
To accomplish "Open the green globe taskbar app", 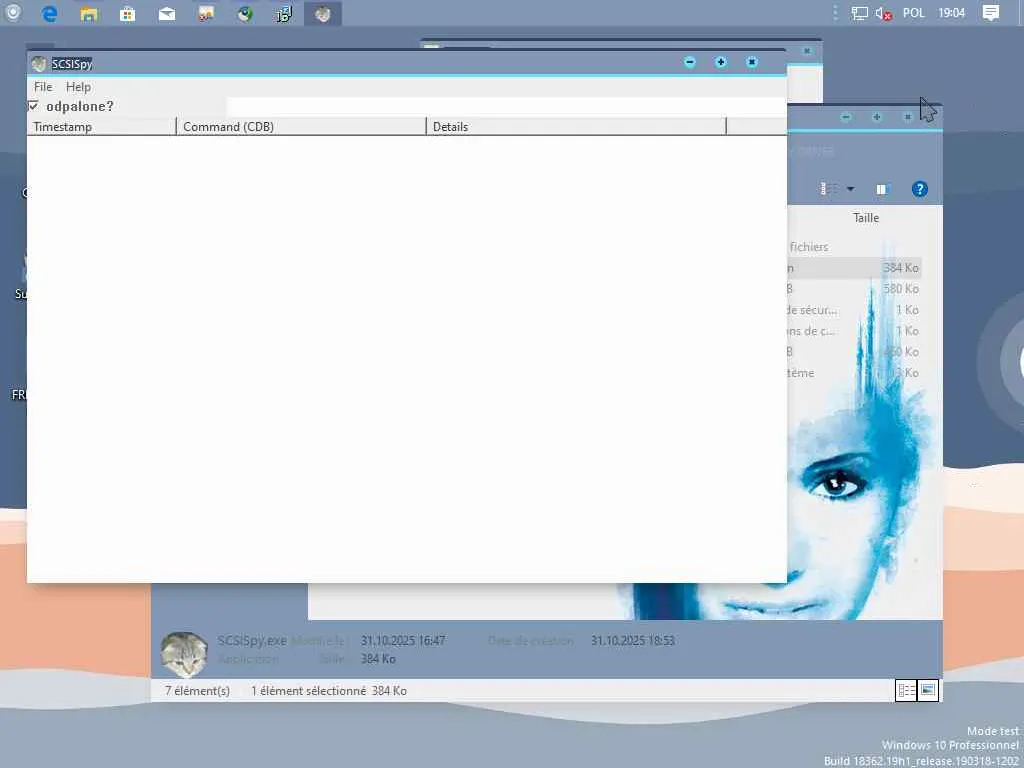I will [x=245, y=14].
